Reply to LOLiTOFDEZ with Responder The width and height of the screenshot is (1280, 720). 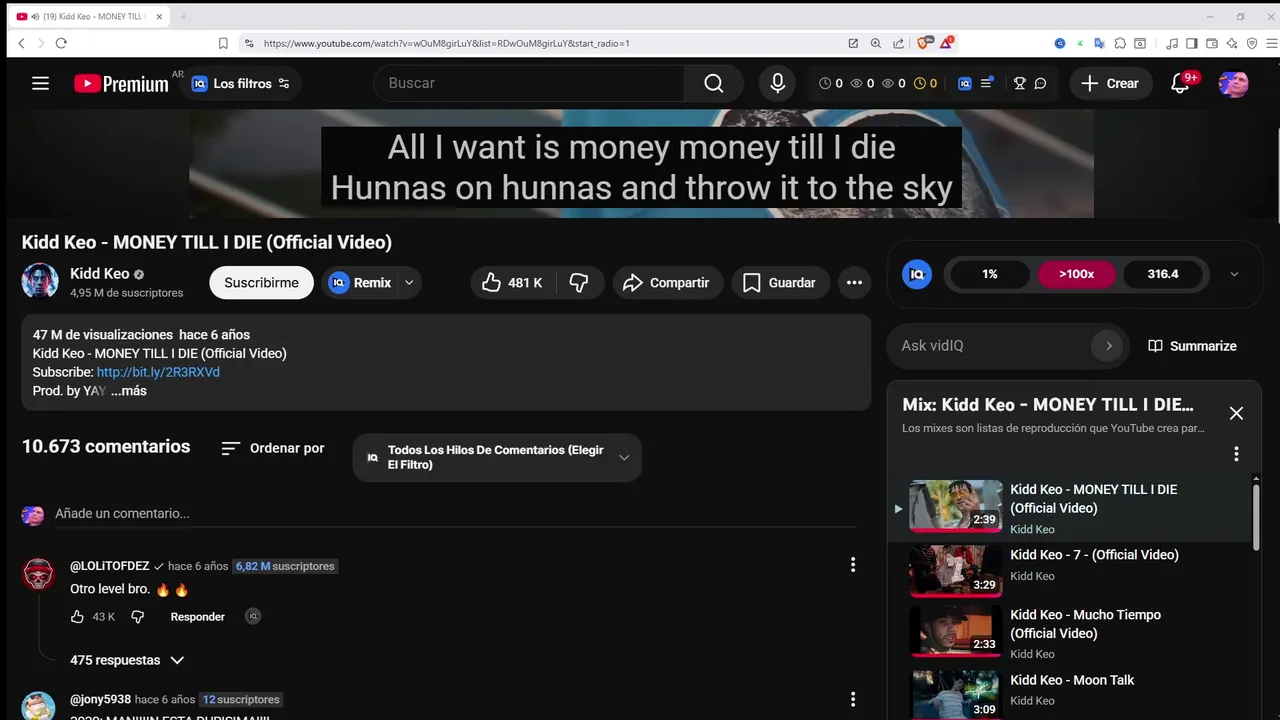click(x=198, y=617)
